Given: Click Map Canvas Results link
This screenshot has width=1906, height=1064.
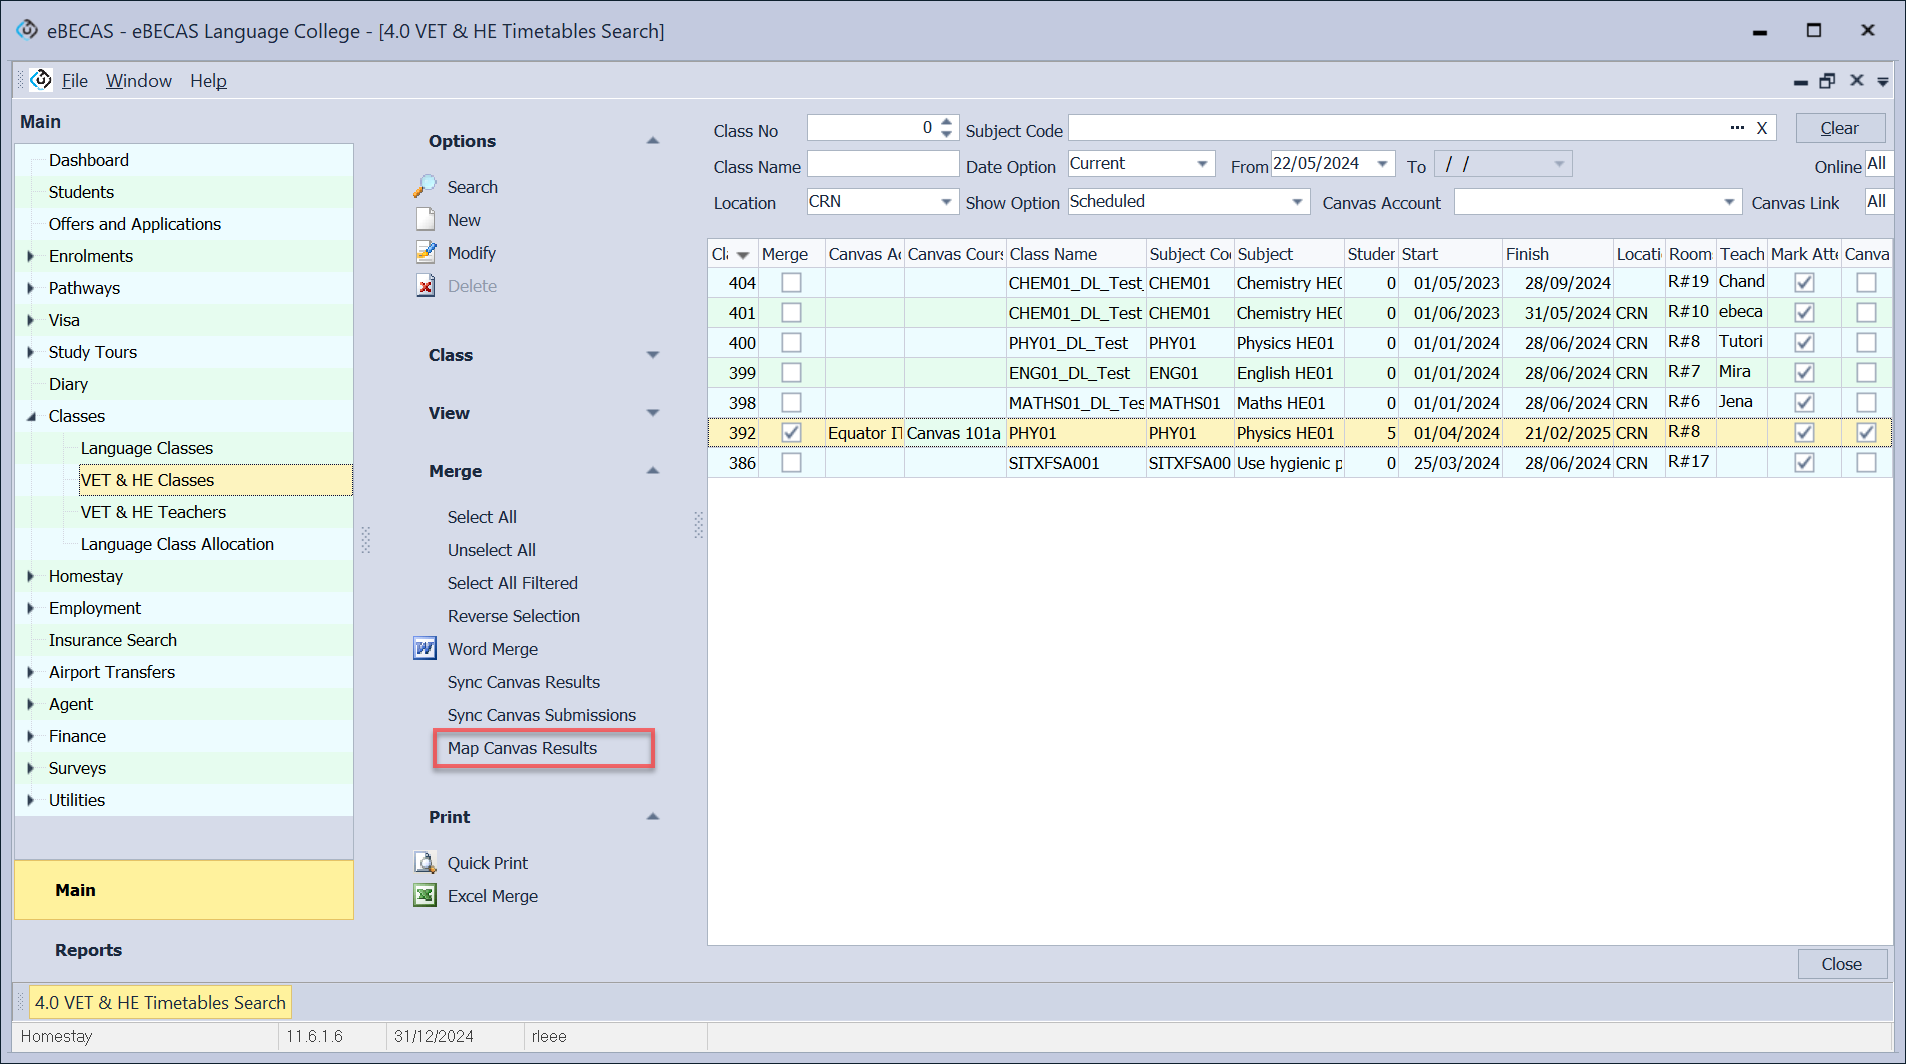Looking at the screenshot, I should click(x=522, y=748).
